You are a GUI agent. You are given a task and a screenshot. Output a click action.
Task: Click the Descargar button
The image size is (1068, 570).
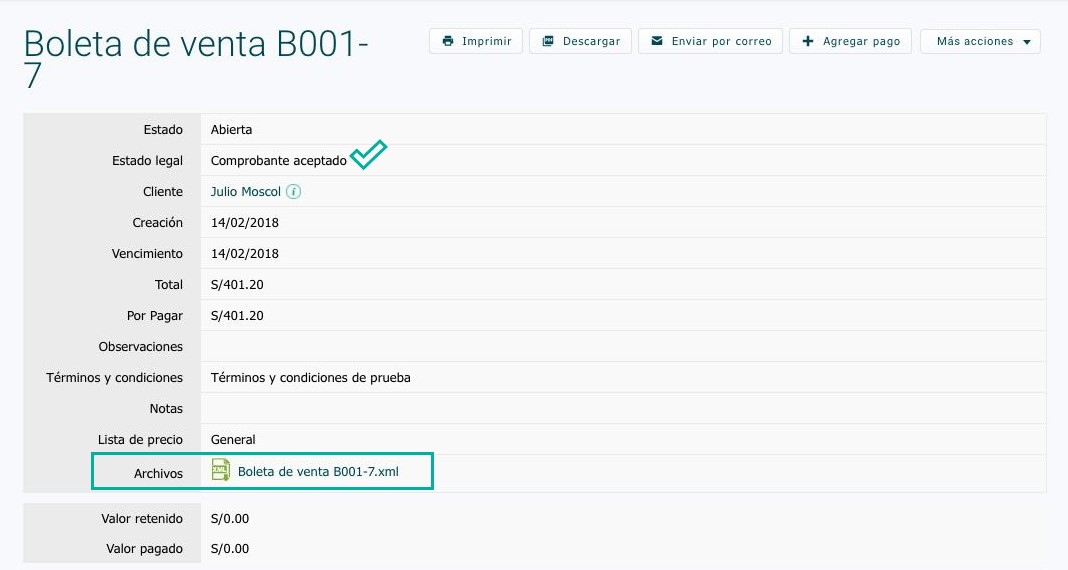[580, 41]
